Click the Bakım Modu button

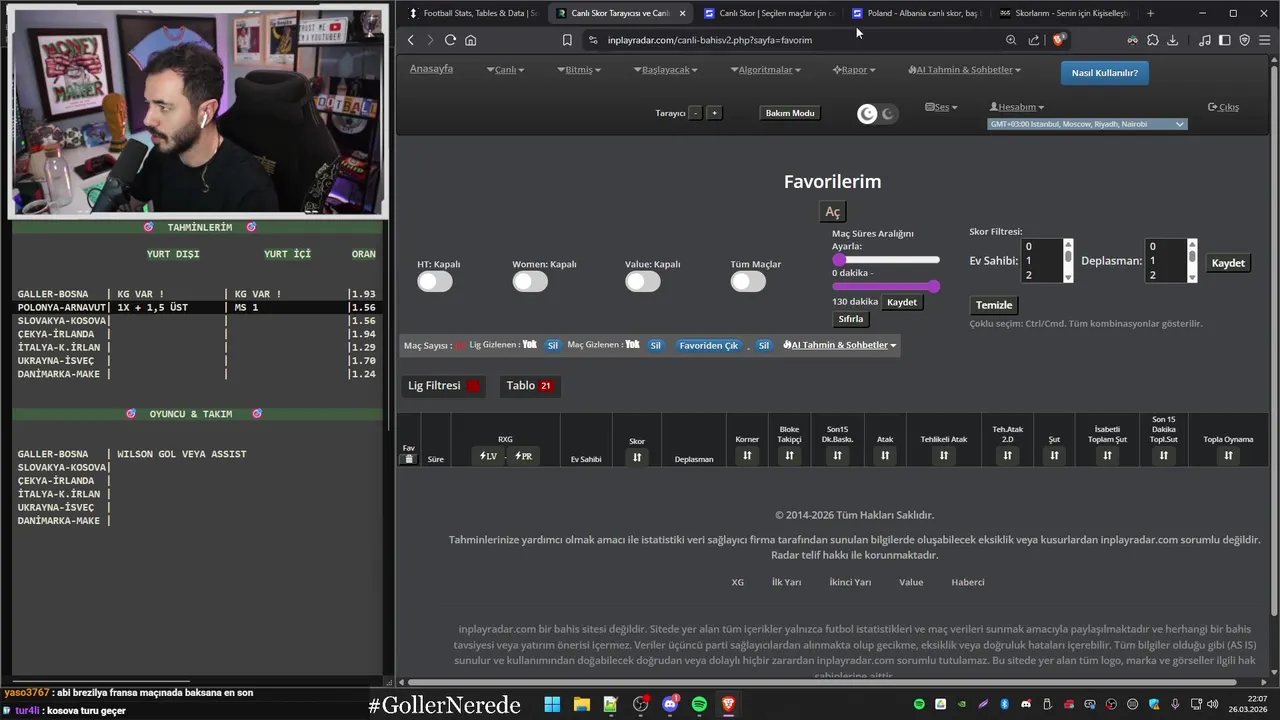(x=790, y=113)
